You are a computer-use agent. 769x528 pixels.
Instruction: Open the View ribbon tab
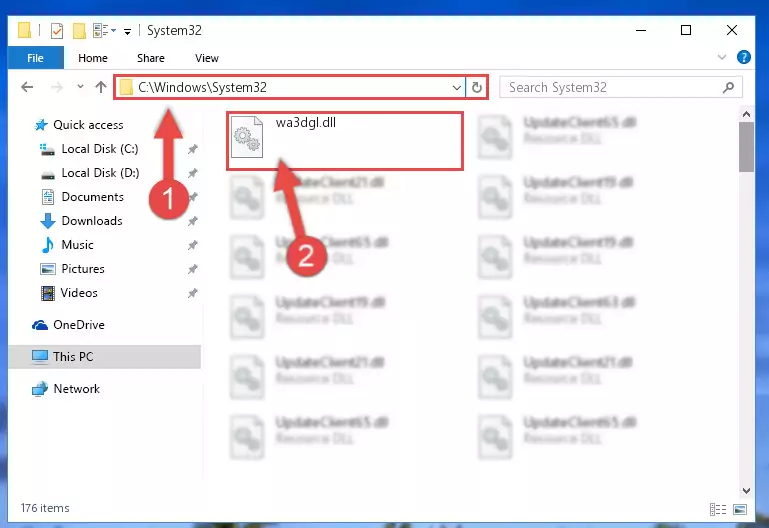[x=206, y=58]
